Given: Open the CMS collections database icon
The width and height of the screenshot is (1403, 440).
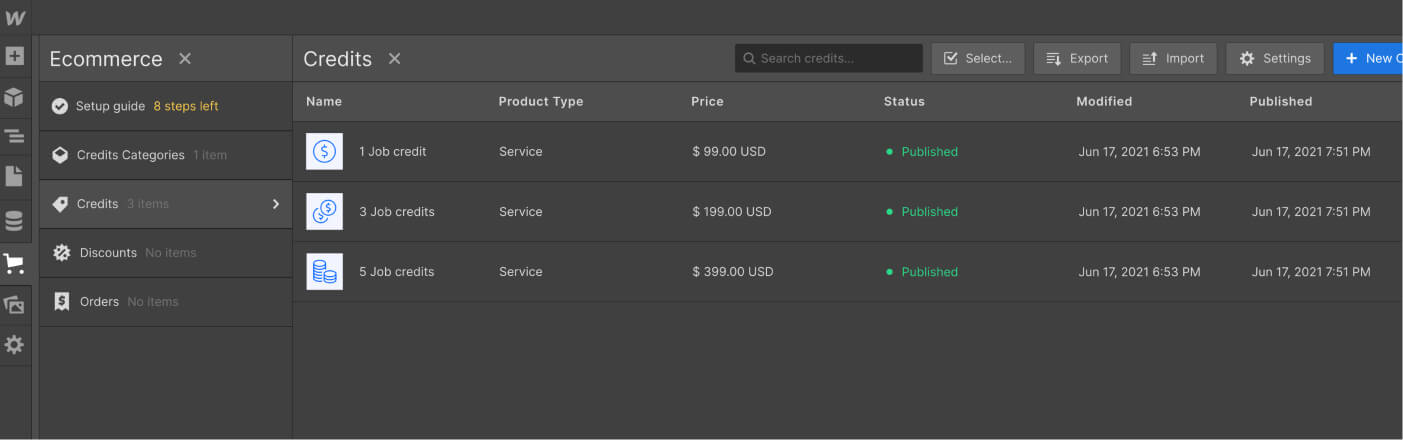Looking at the screenshot, I should pyautogui.click(x=15, y=220).
